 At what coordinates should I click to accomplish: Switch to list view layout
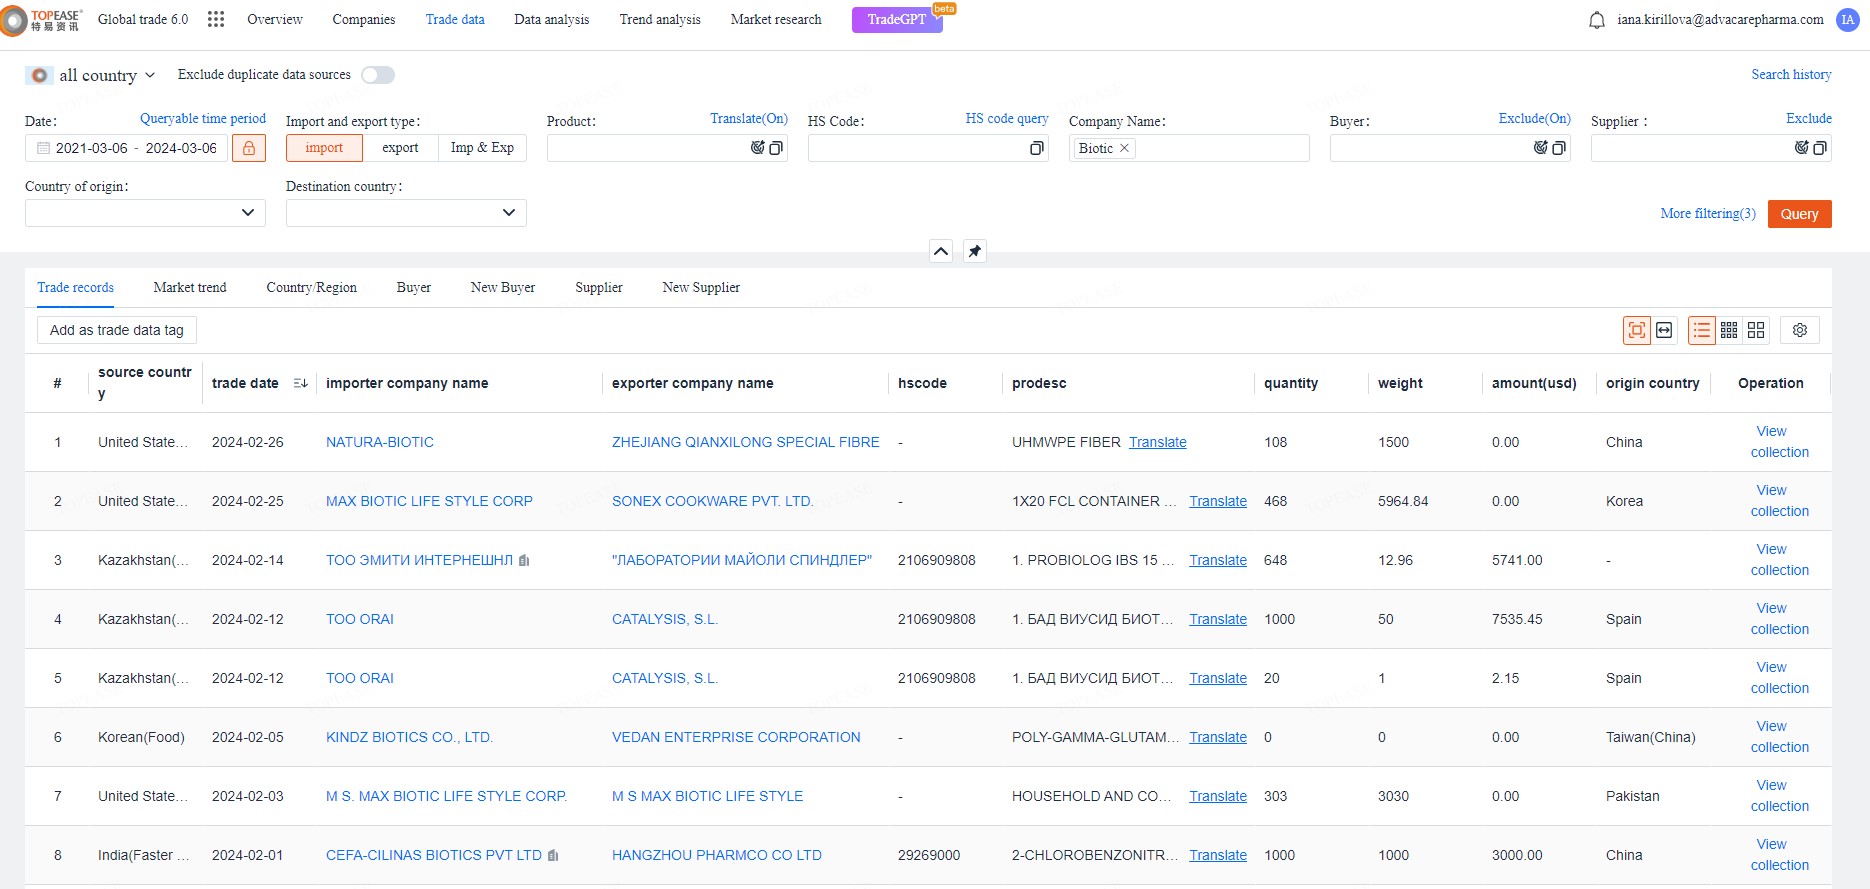[x=1702, y=330]
